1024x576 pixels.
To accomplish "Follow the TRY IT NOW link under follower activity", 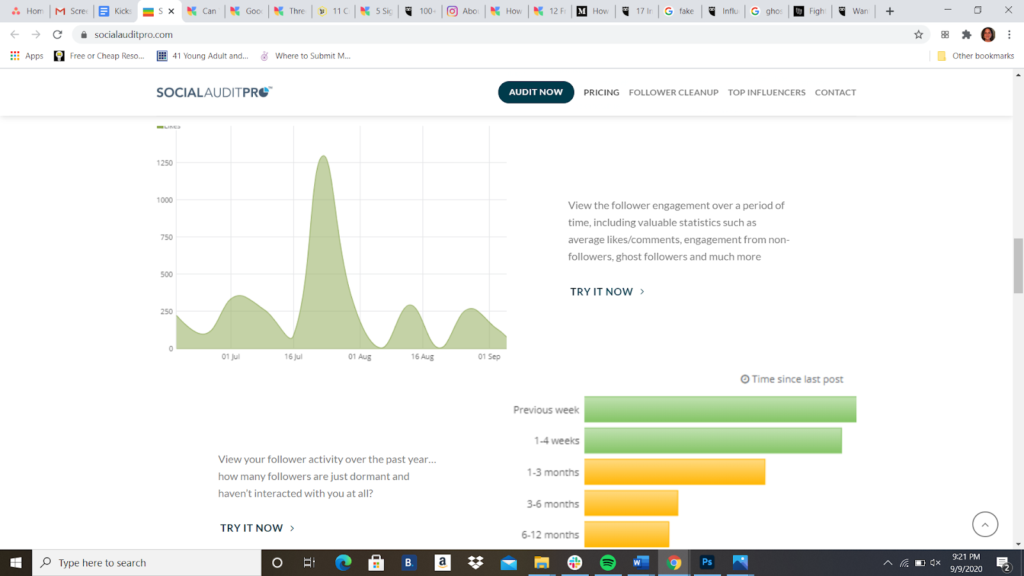I will (x=252, y=527).
